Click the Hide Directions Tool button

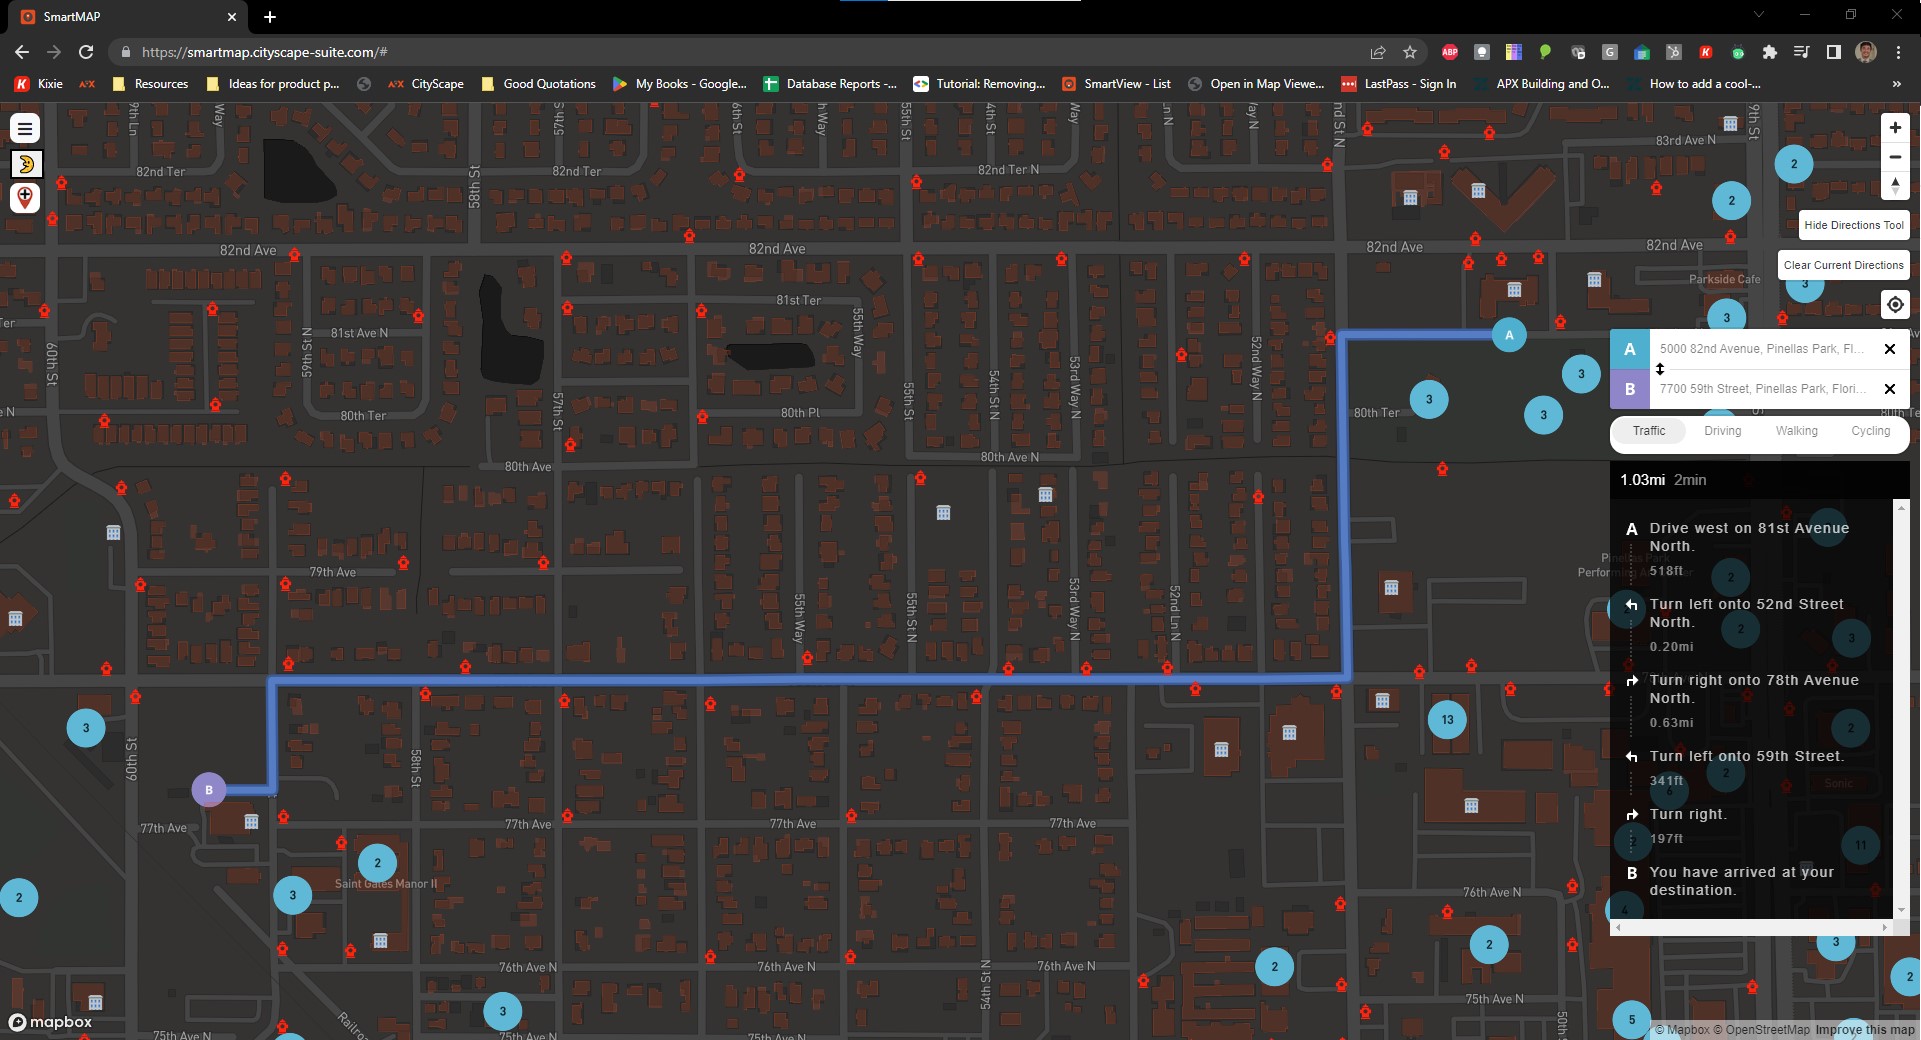coord(1853,225)
